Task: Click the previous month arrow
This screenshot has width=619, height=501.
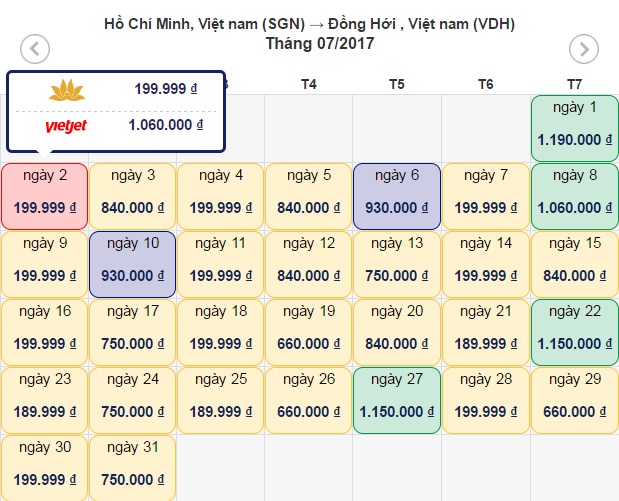Action: [35, 48]
